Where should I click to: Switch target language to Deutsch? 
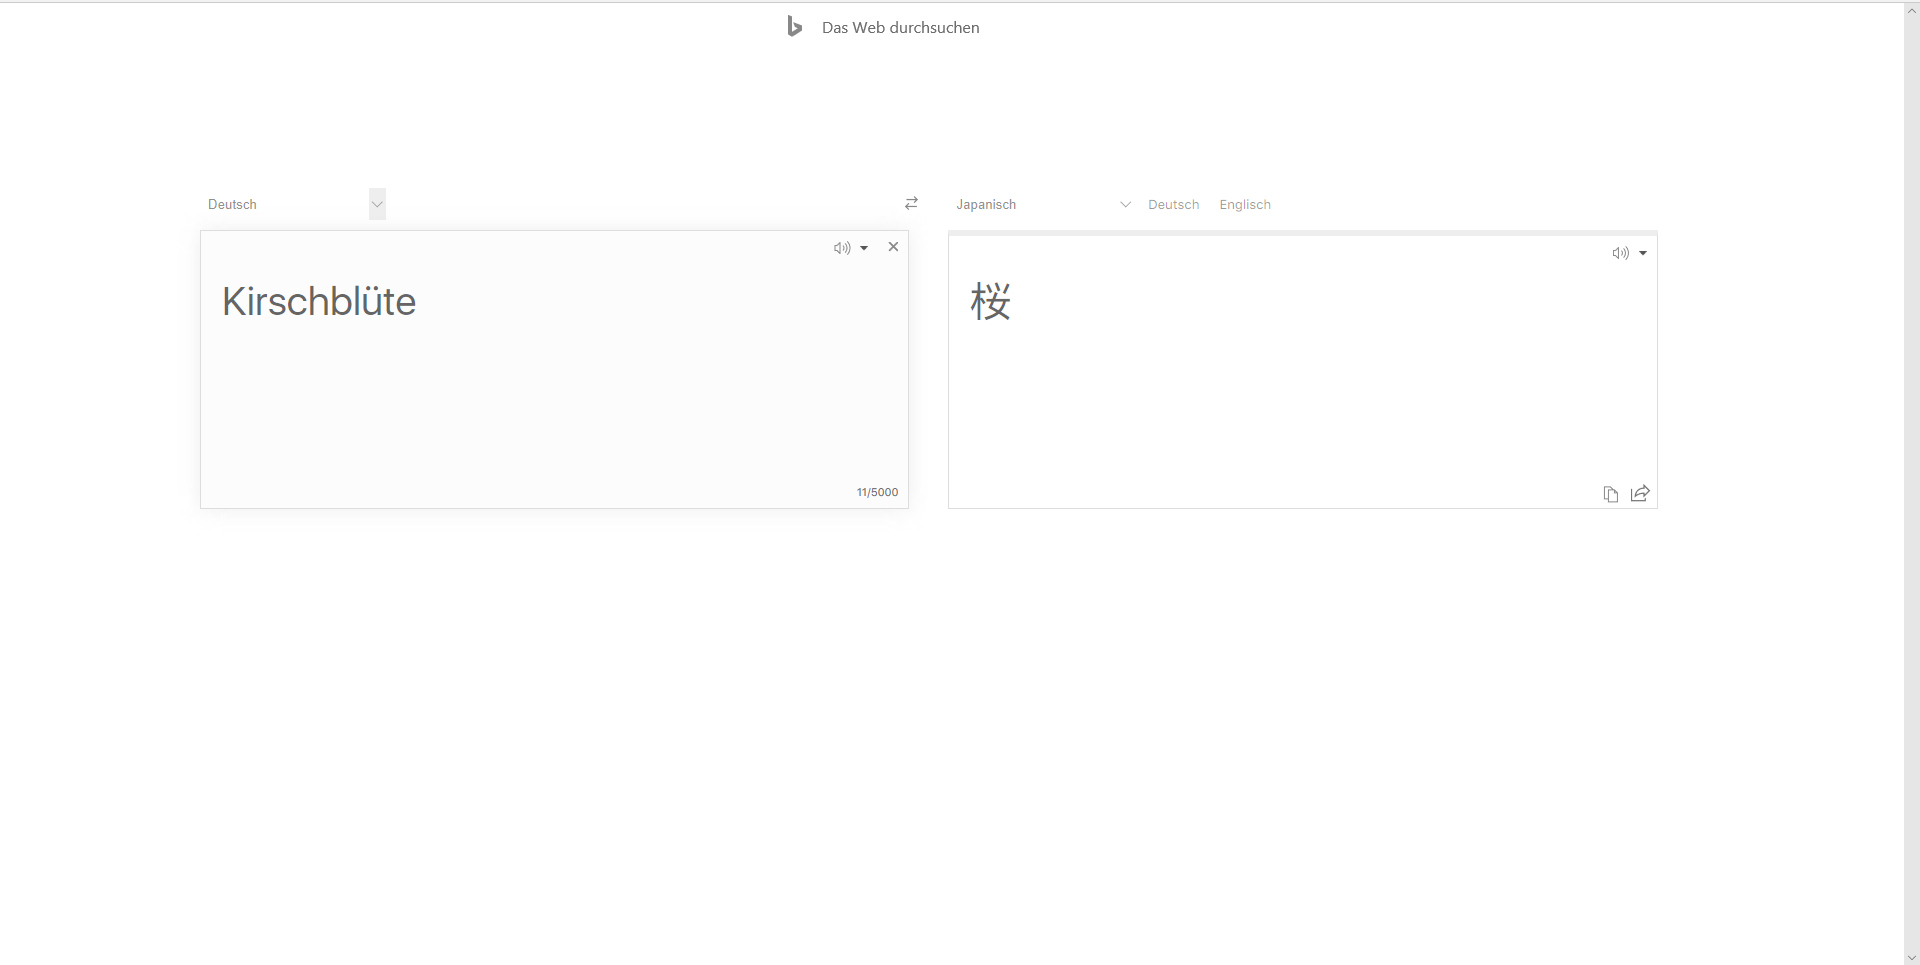(x=1173, y=204)
